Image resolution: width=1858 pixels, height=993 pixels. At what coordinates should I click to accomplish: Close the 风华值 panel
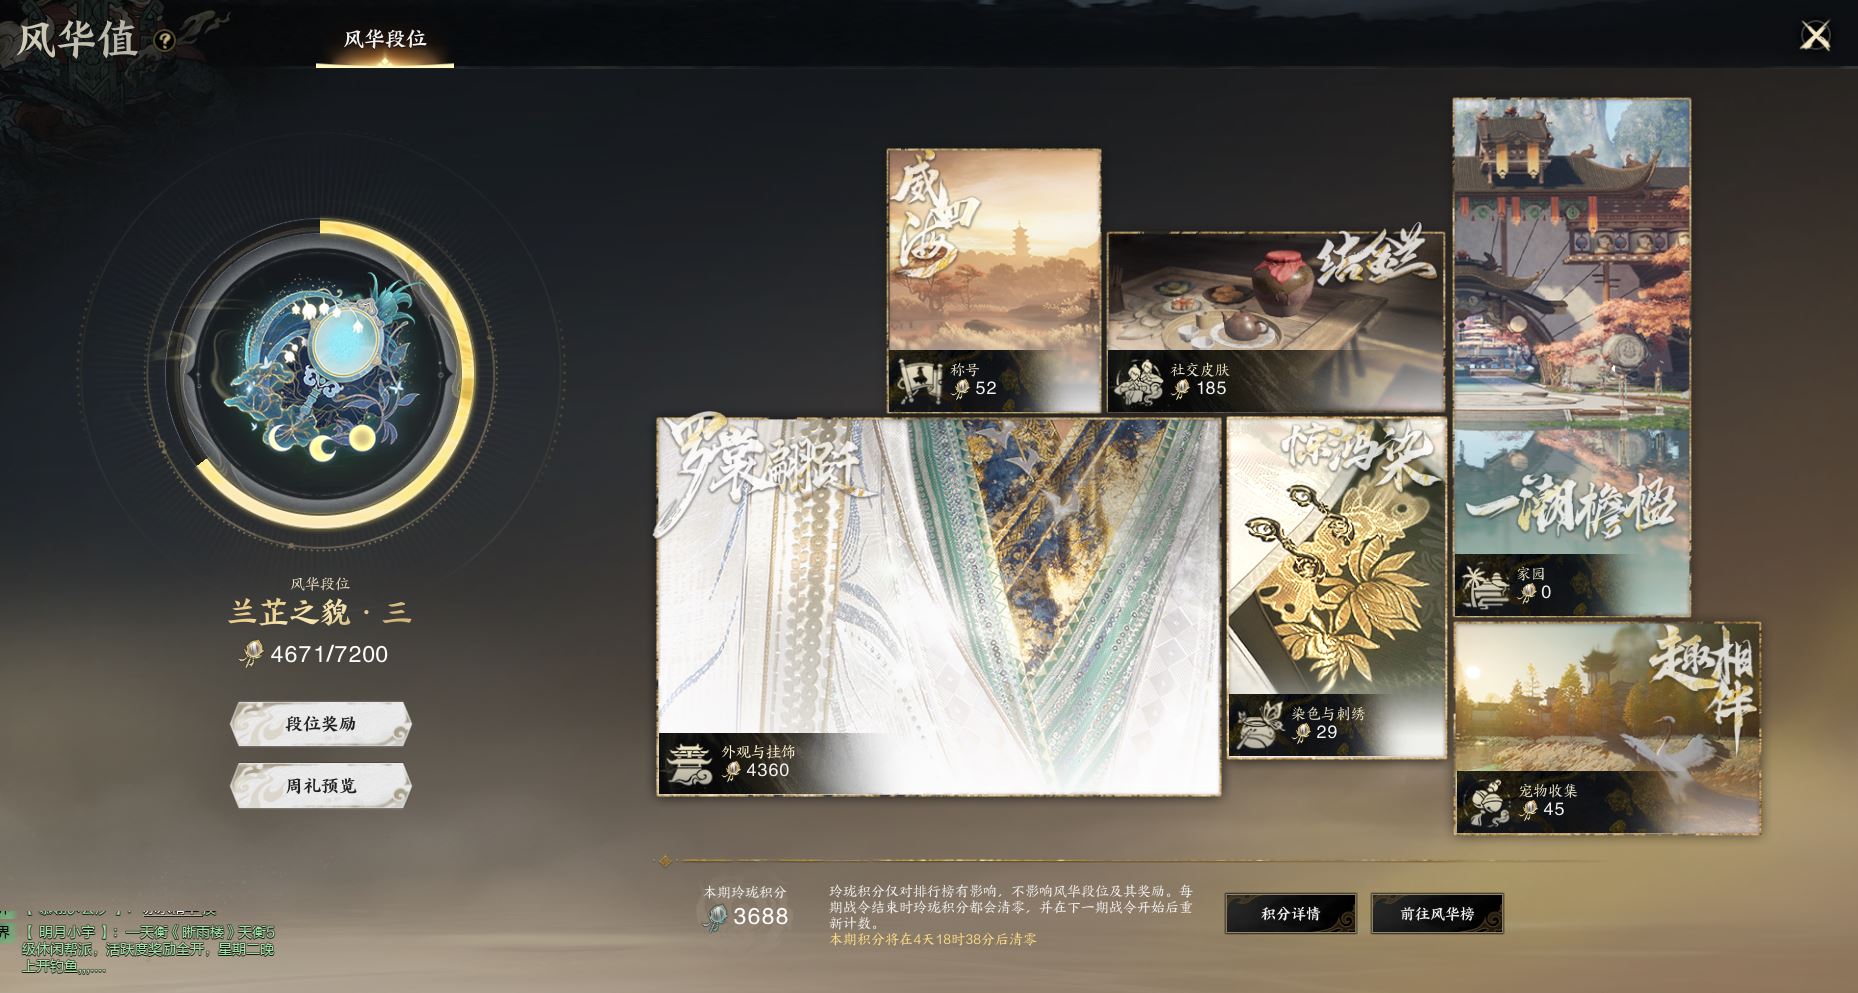(x=1815, y=36)
